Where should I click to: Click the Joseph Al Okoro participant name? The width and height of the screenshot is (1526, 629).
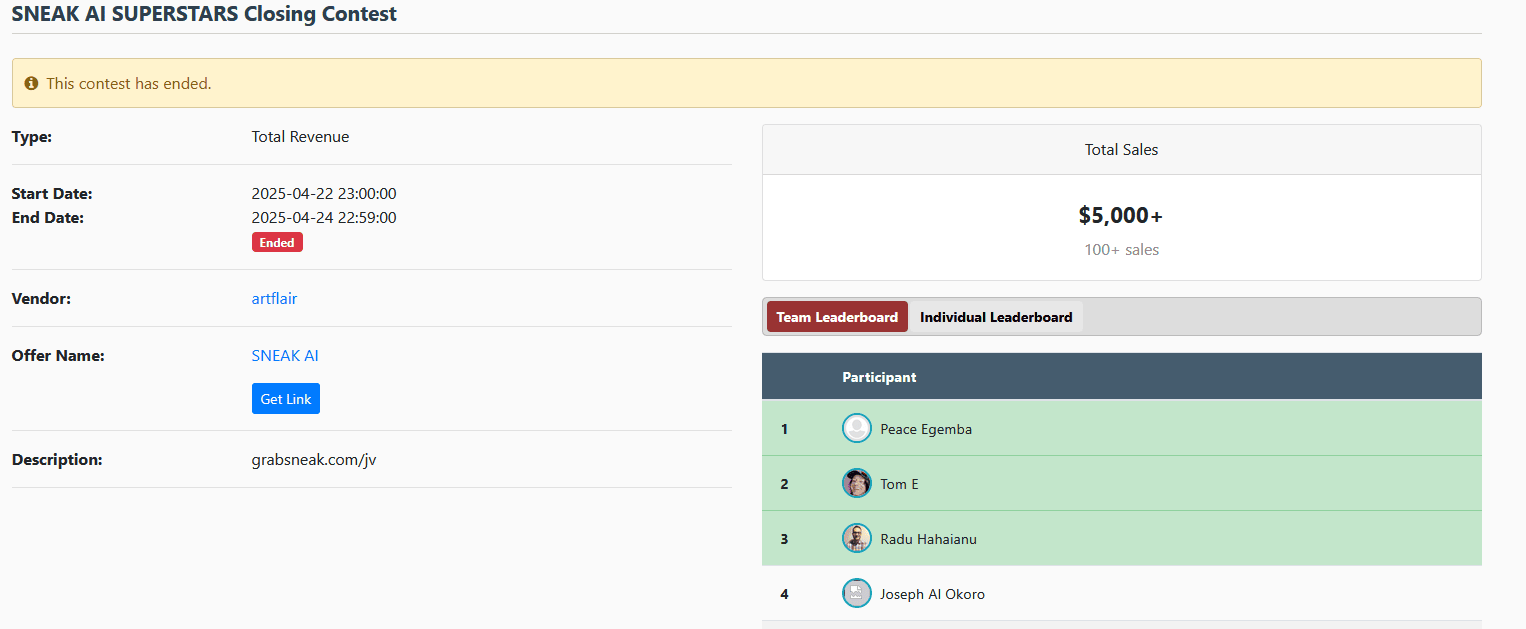[932, 594]
